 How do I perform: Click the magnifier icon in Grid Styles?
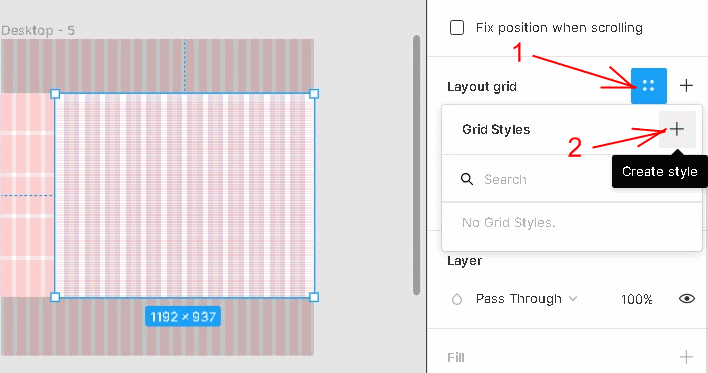tap(467, 179)
